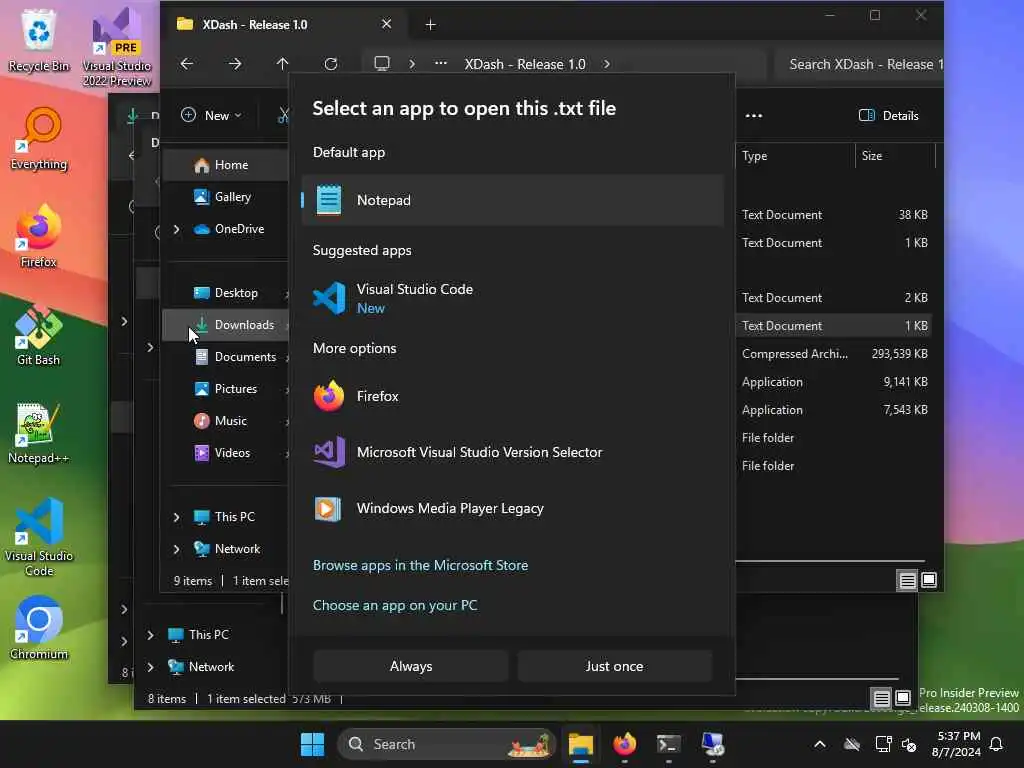Click the taskbar Search box
This screenshot has height=768, width=1024.
click(x=447, y=744)
